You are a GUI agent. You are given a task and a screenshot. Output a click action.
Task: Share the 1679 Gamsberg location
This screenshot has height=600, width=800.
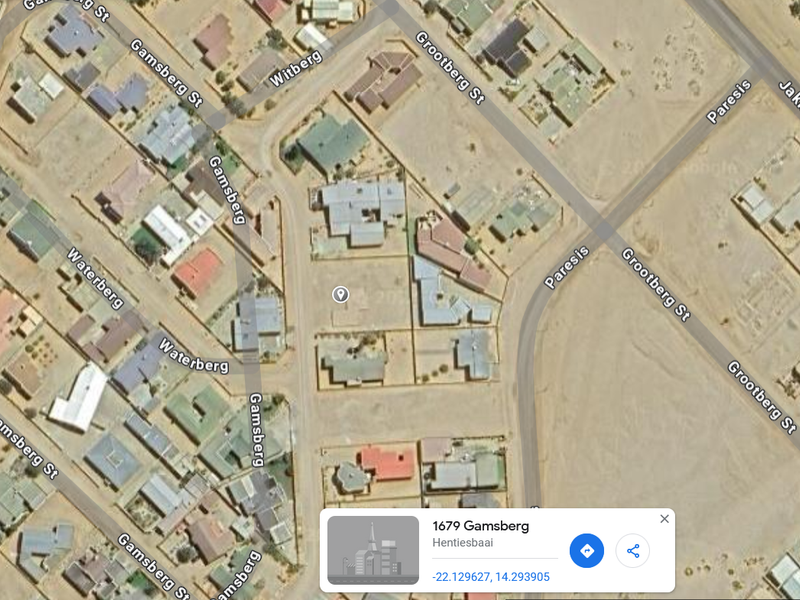[633, 551]
